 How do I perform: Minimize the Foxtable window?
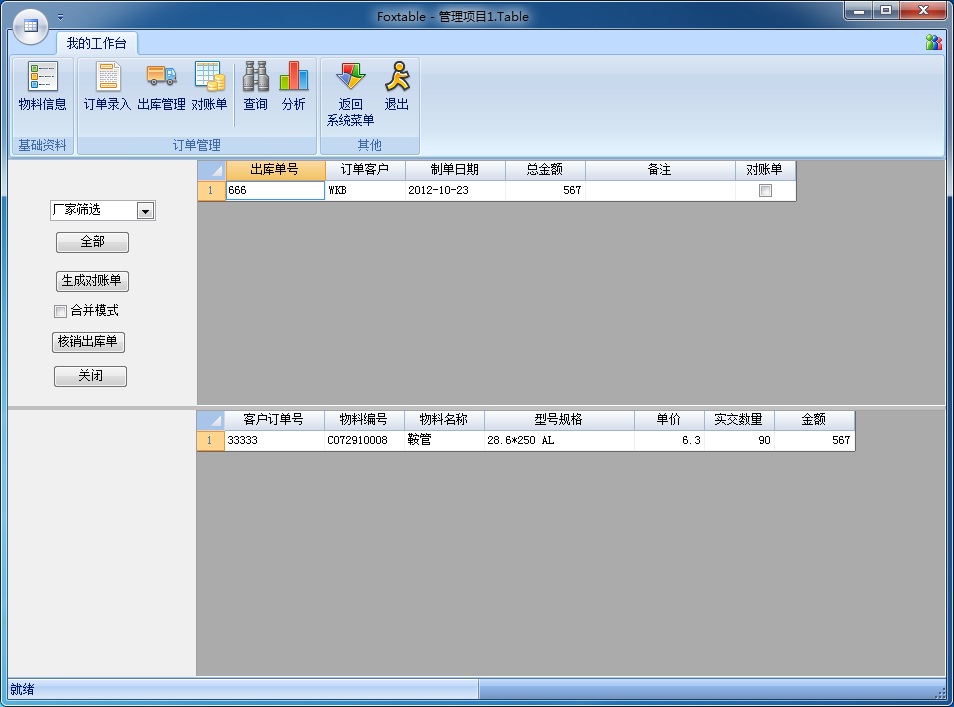[859, 10]
